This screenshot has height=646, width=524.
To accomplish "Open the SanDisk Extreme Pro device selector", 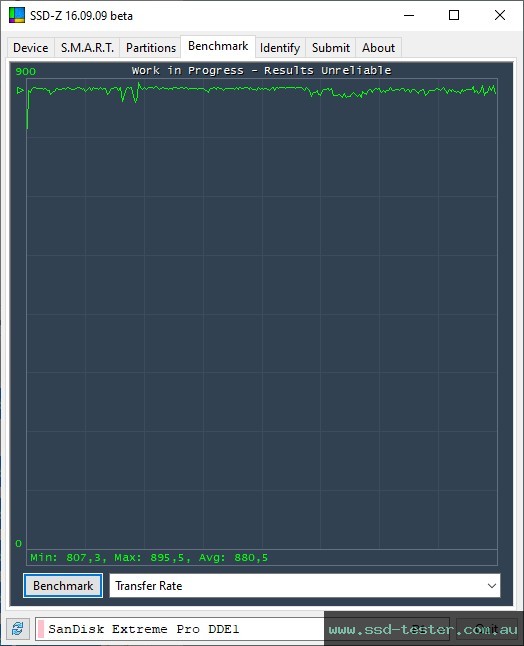I will point(180,629).
